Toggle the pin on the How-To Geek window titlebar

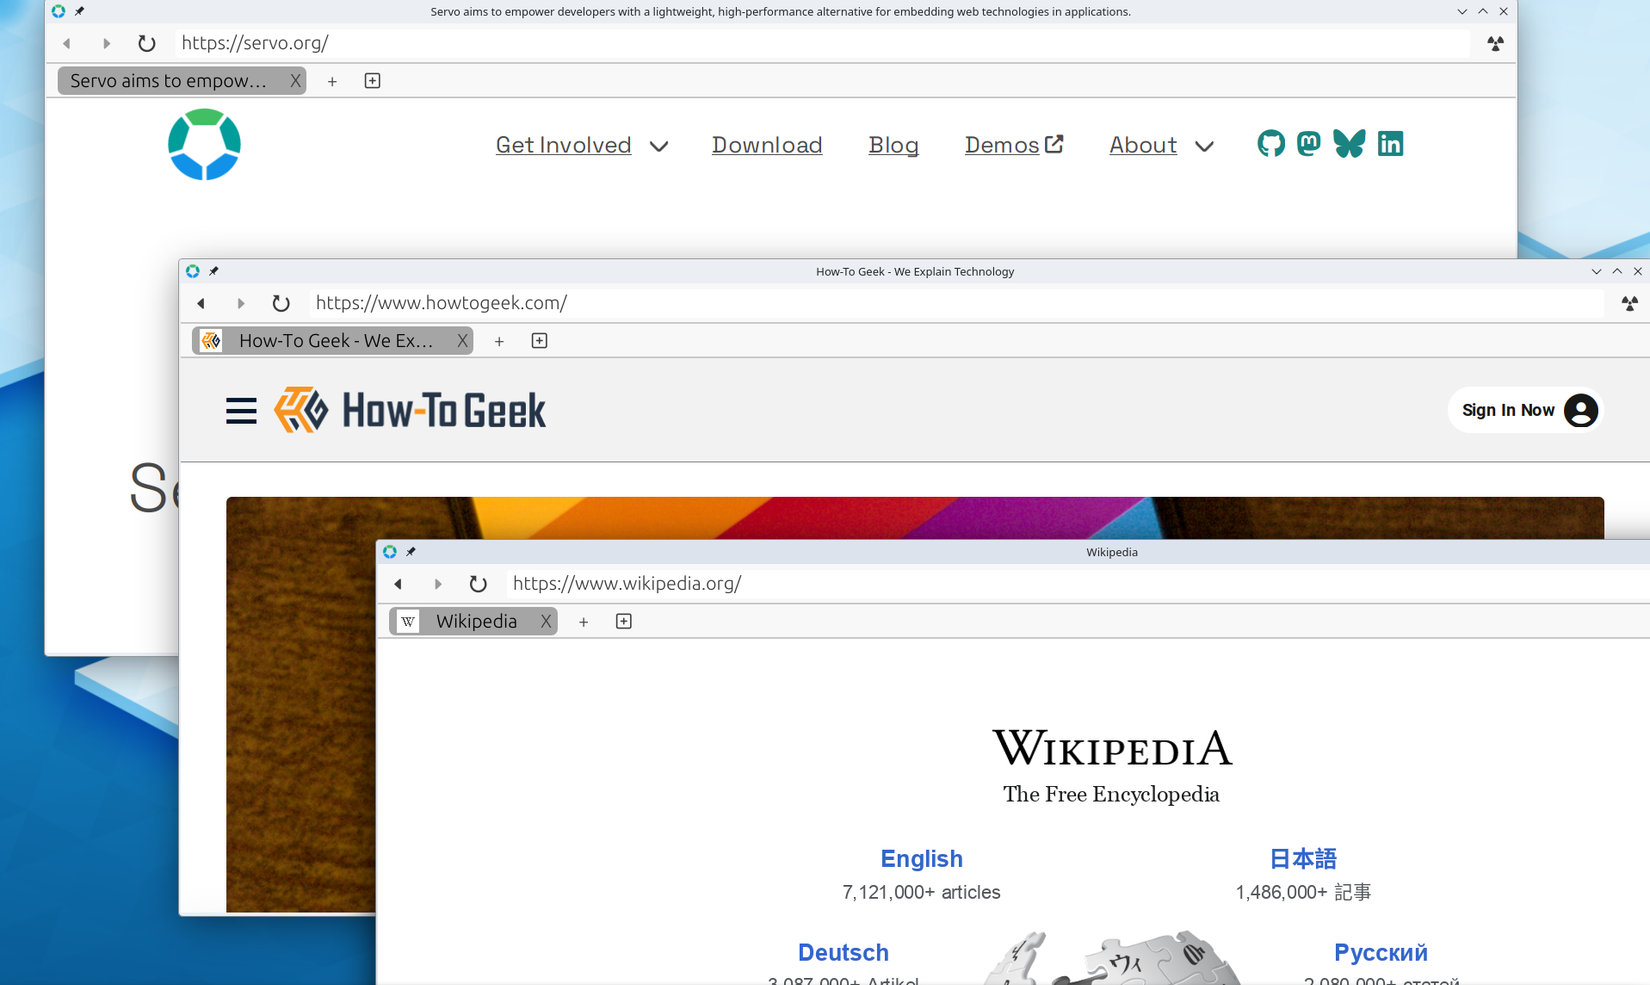pos(214,271)
